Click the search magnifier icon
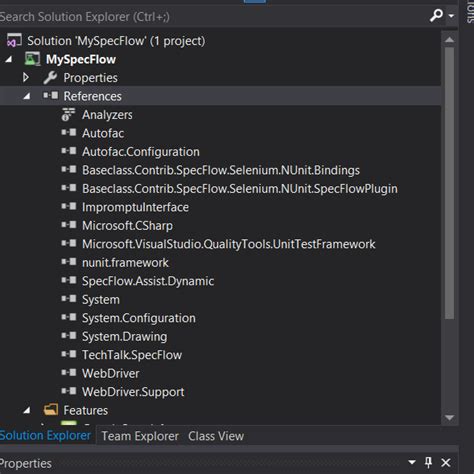Viewport: 474px width, 474px height. (x=436, y=15)
